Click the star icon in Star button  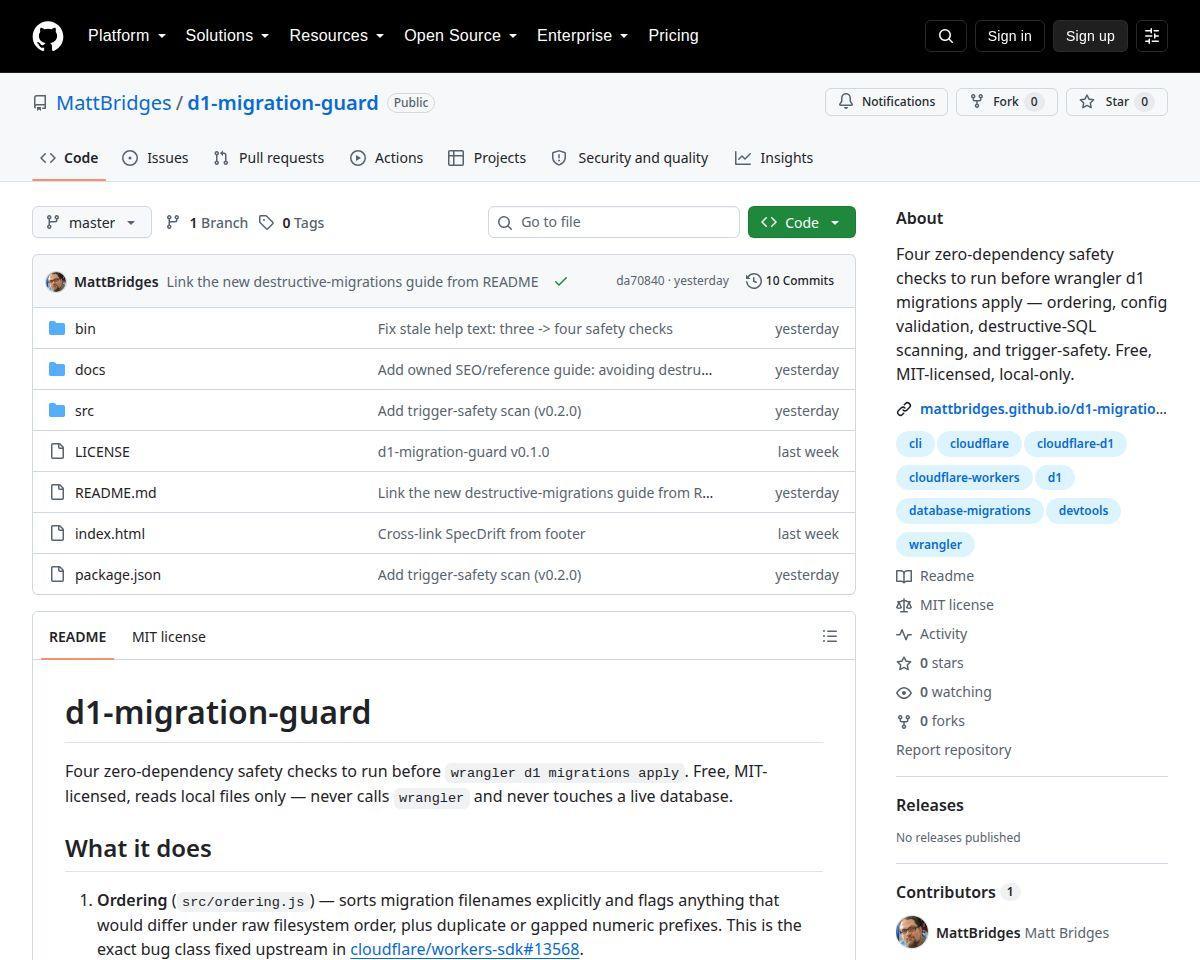pos(1087,102)
